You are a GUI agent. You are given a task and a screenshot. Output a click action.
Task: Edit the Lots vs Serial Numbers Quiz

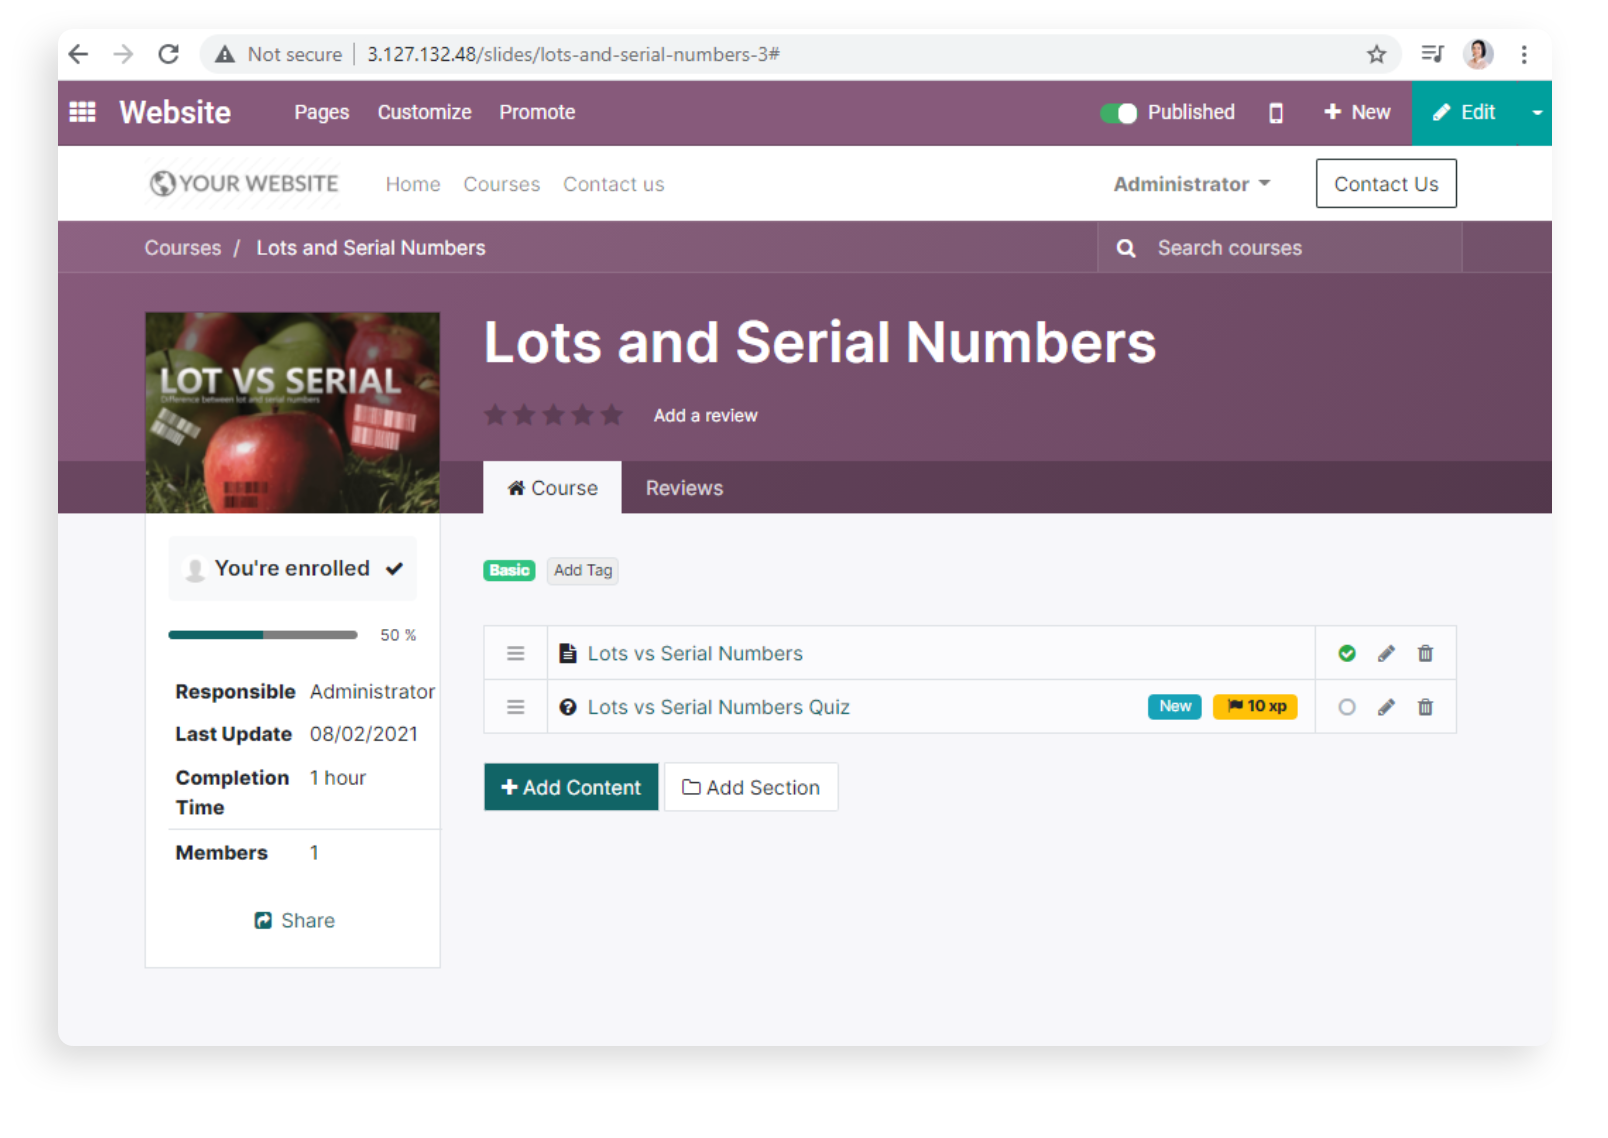pyautogui.click(x=1385, y=707)
